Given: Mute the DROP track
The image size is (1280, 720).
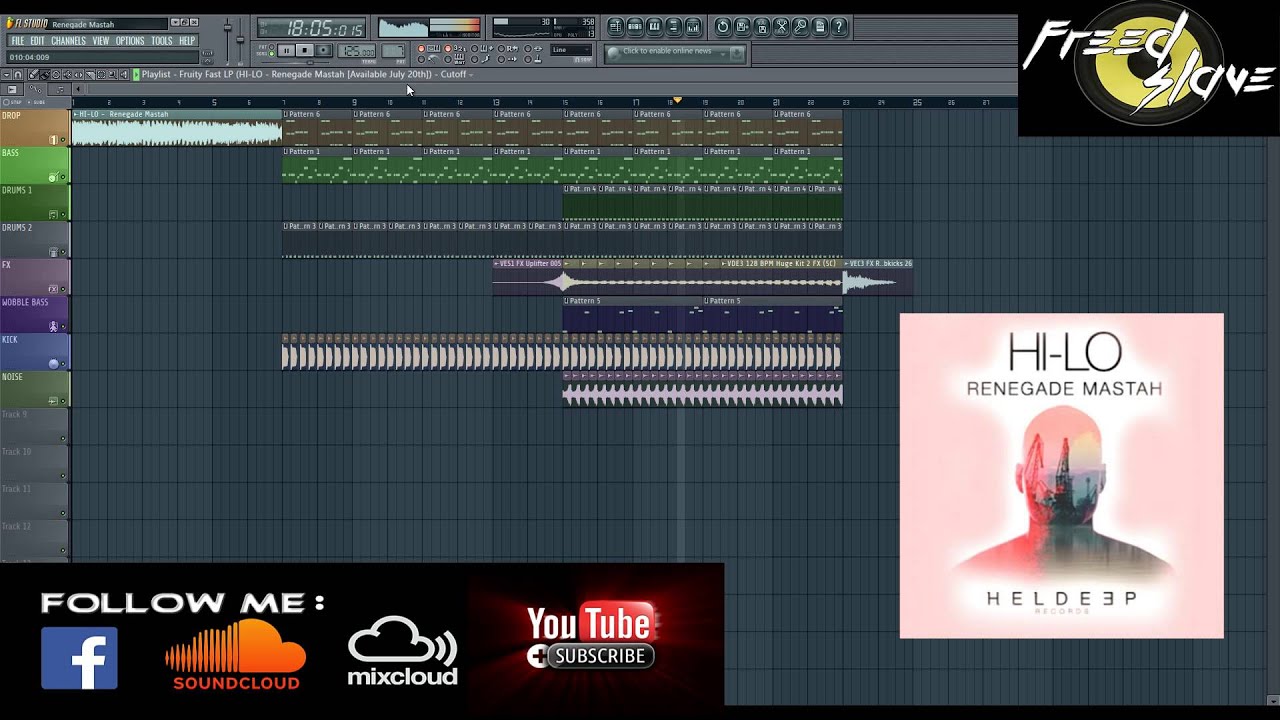Looking at the screenshot, I should pyautogui.click(x=63, y=140).
